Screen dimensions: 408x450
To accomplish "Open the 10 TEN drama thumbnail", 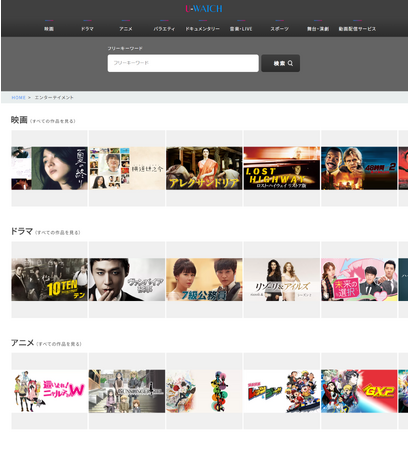I will point(49,280).
